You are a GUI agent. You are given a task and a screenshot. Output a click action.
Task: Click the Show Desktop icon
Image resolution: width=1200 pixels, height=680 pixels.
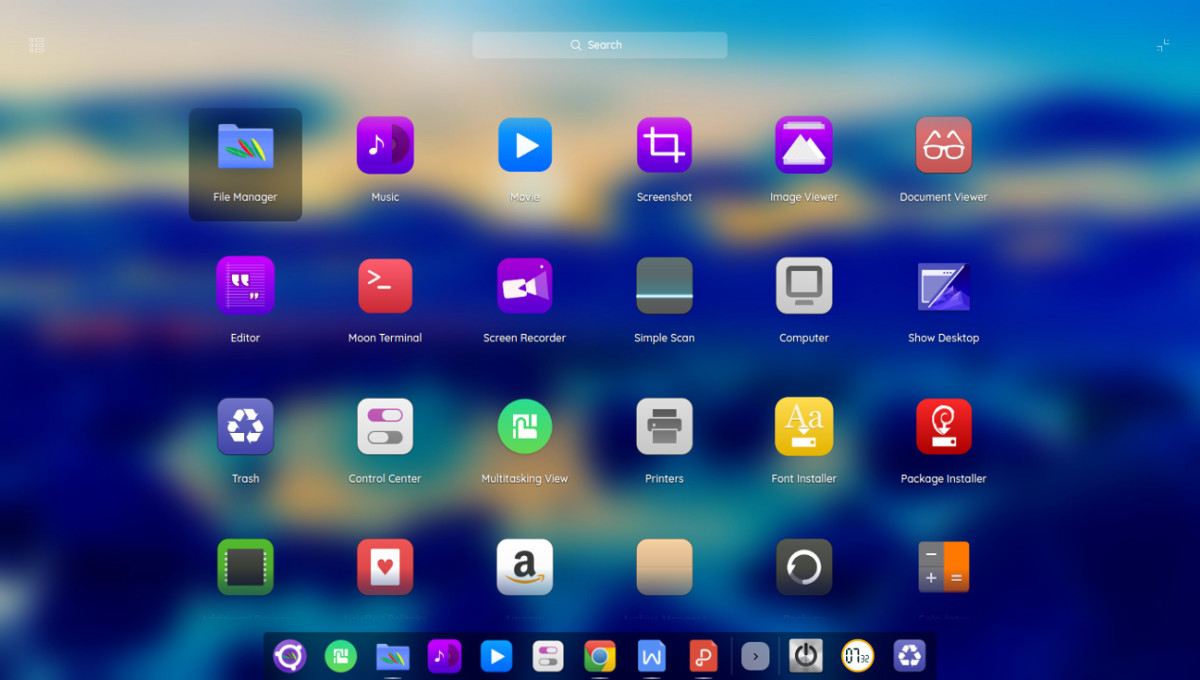943,286
